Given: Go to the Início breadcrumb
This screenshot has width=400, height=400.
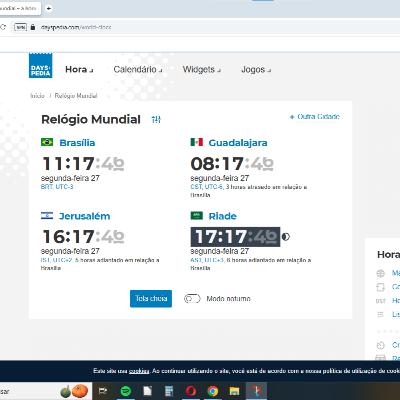Looking at the screenshot, I should [37, 96].
